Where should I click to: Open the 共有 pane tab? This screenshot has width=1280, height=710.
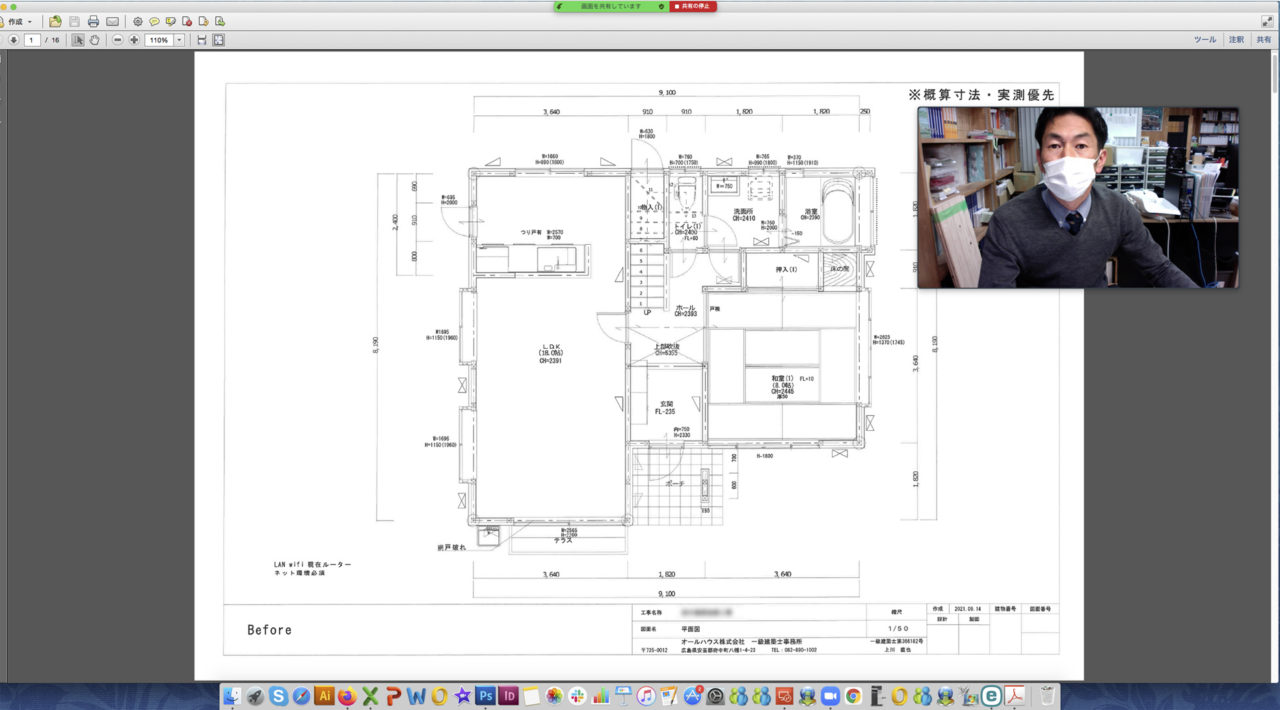pyautogui.click(x=1264, y=40)
